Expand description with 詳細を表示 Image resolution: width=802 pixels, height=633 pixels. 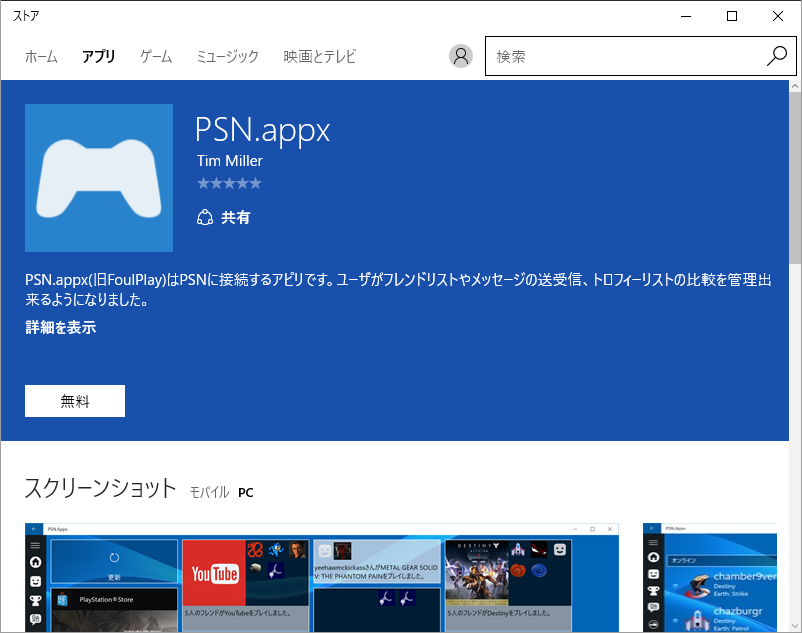click(61, 327)
